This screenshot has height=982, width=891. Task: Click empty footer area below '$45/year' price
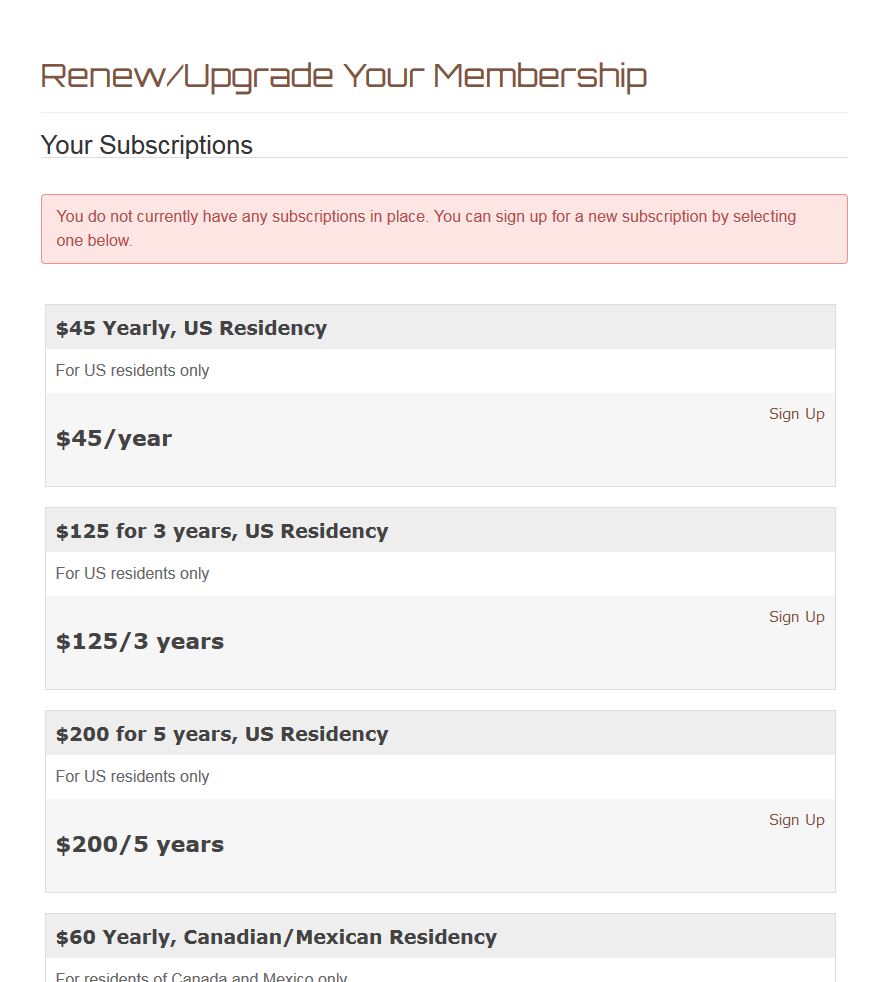pos(440,470)
